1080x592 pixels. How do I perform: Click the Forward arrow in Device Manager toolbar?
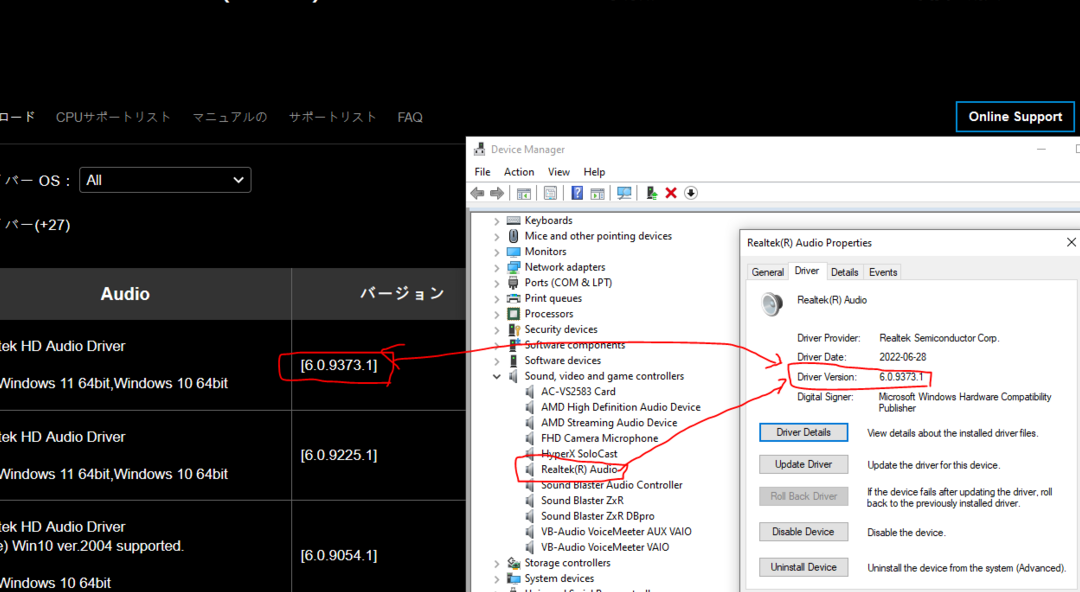tap(495, 193)
